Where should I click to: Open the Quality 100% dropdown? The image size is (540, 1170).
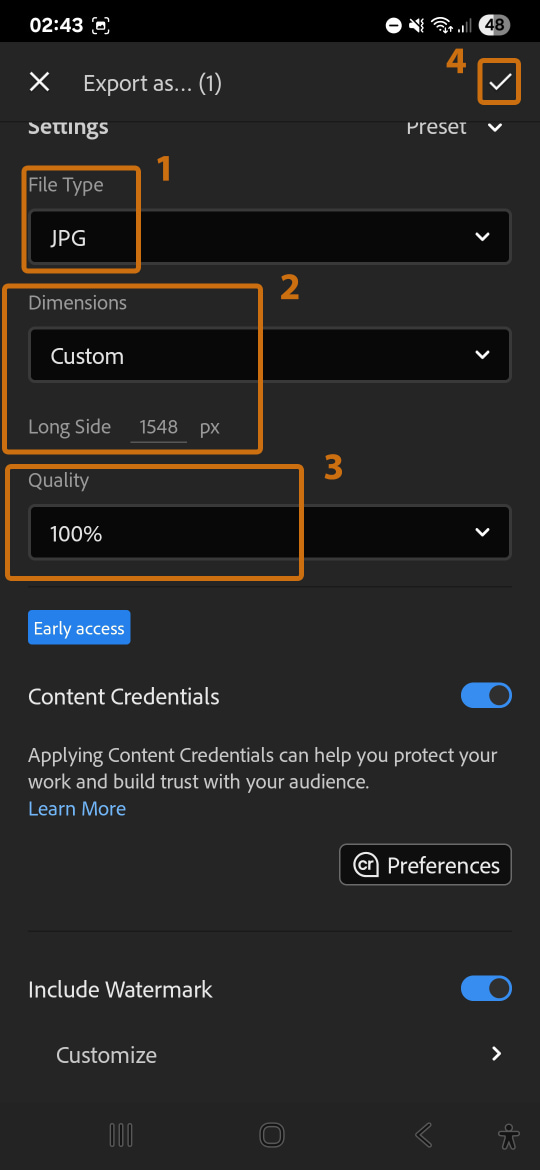click(270, 533)
